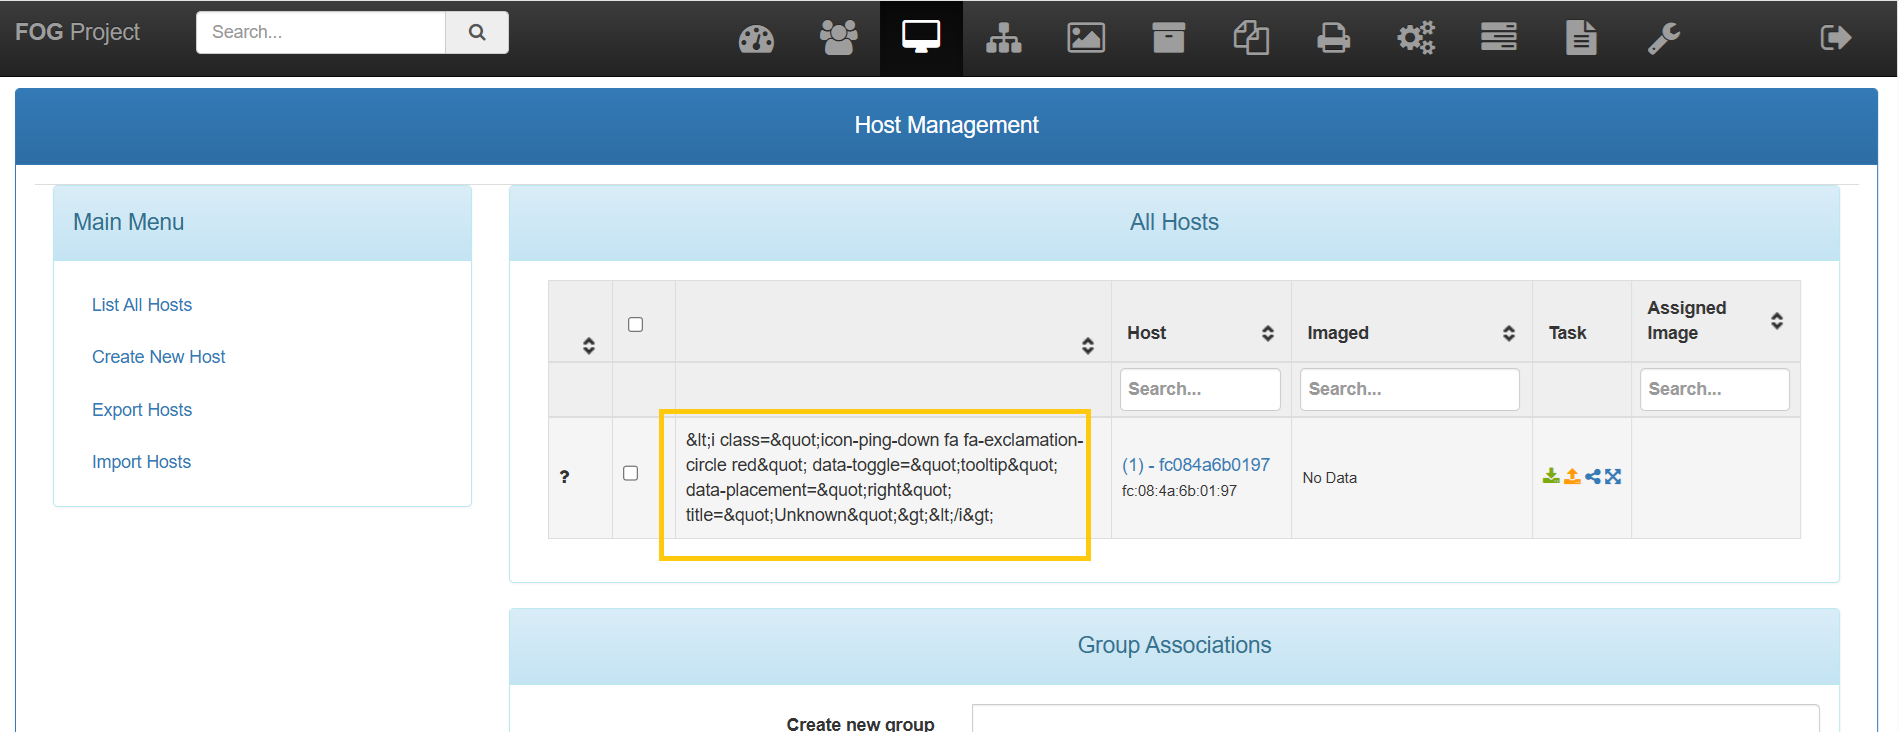Sort by the ping status column arrows
The width and height of the screenshot is (1899, 732).
tap(1088, 346)
